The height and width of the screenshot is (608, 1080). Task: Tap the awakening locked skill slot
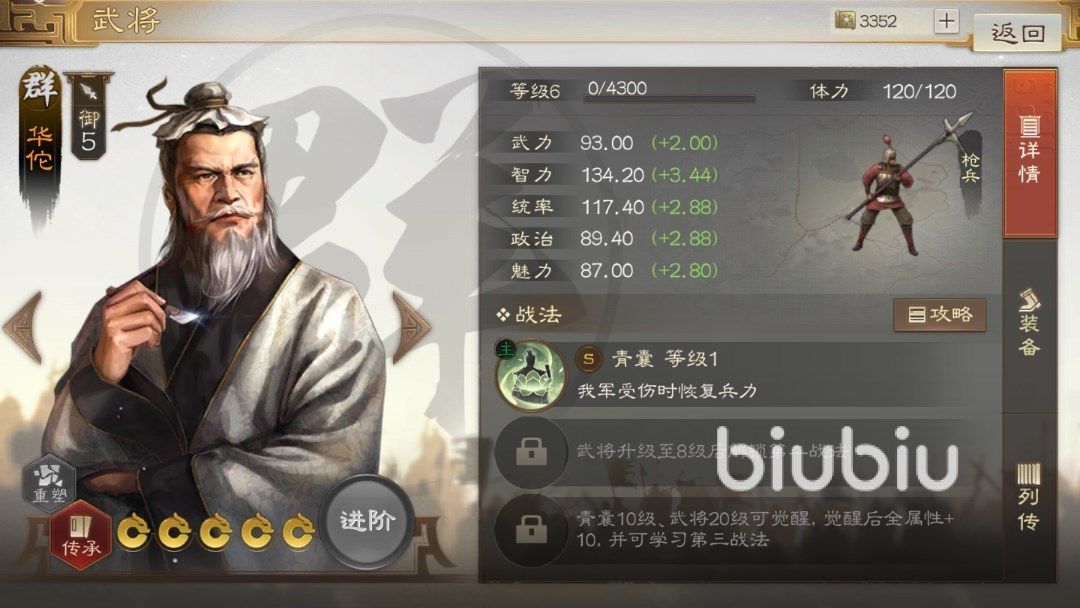pyautogui.click(x=531, y=529)
